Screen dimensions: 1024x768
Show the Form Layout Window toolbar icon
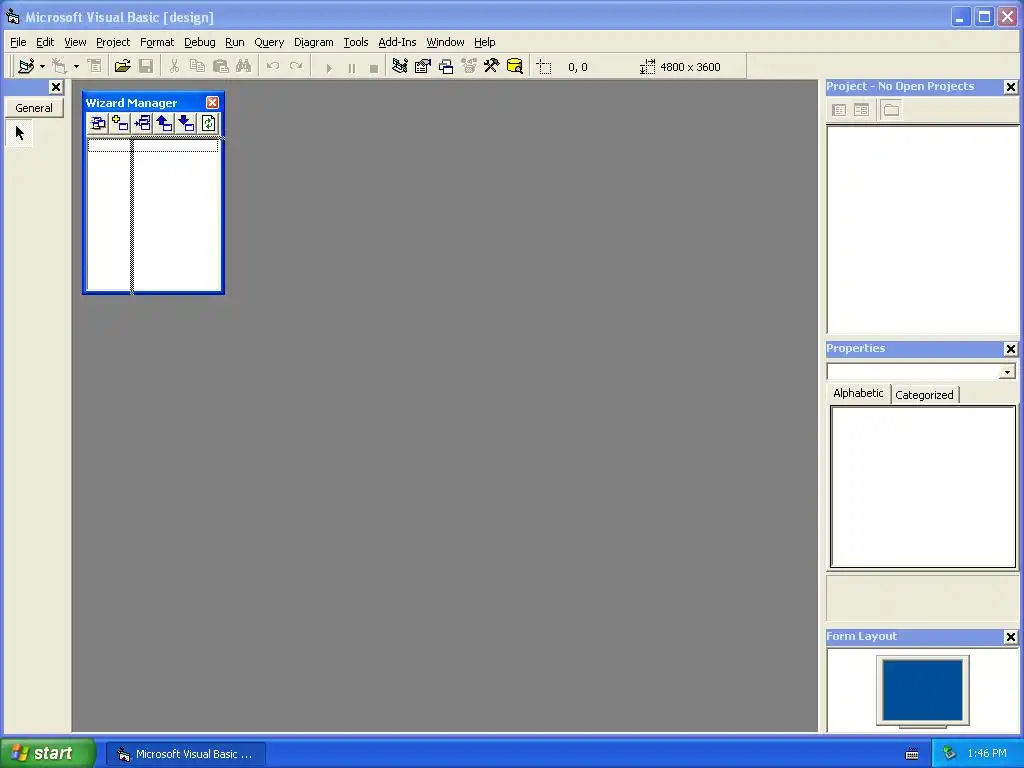(446, 66)
